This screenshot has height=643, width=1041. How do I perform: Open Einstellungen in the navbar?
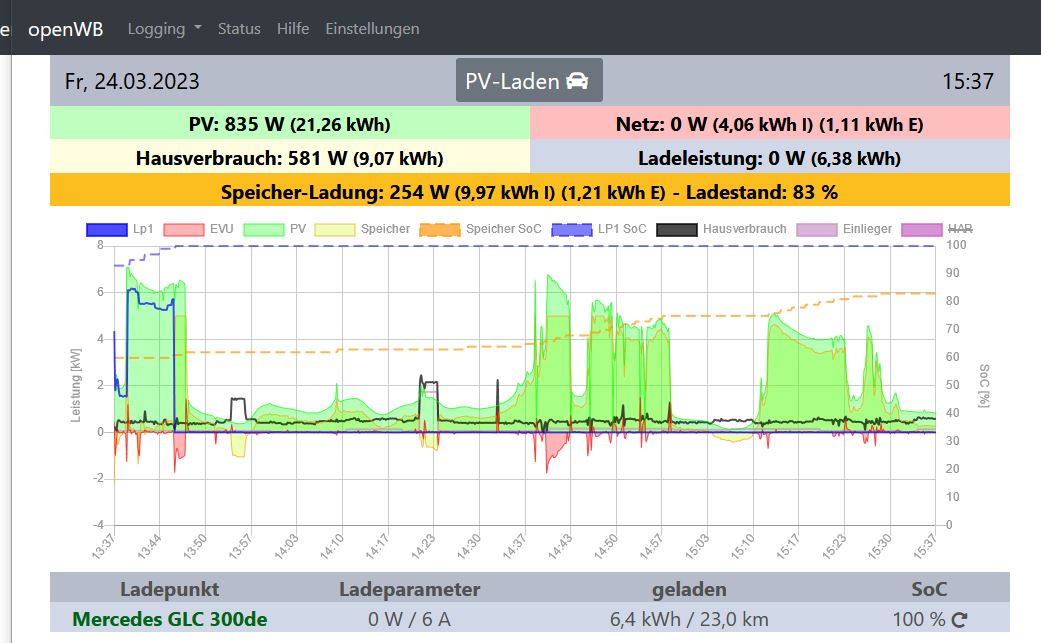point(372,29)
